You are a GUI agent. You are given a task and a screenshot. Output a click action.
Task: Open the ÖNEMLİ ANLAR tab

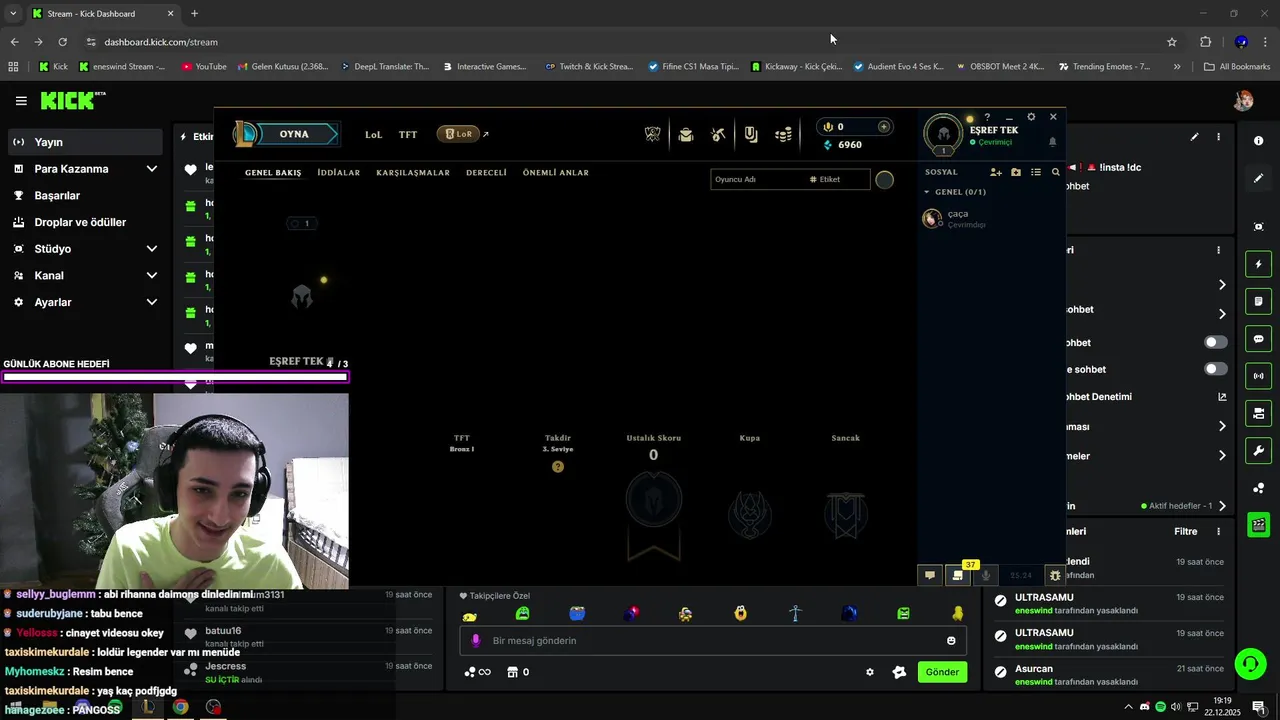click(x=555, y=173)
